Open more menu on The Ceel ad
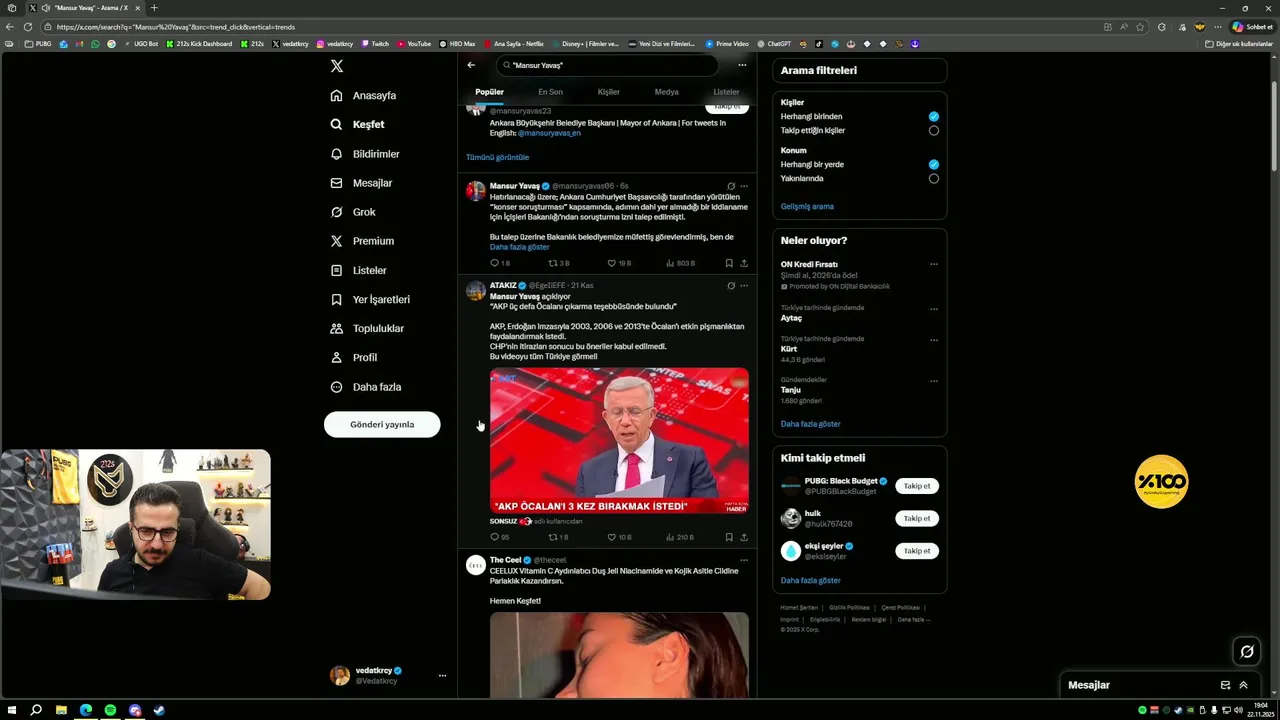1280x720 pixels. click(744, 560)
